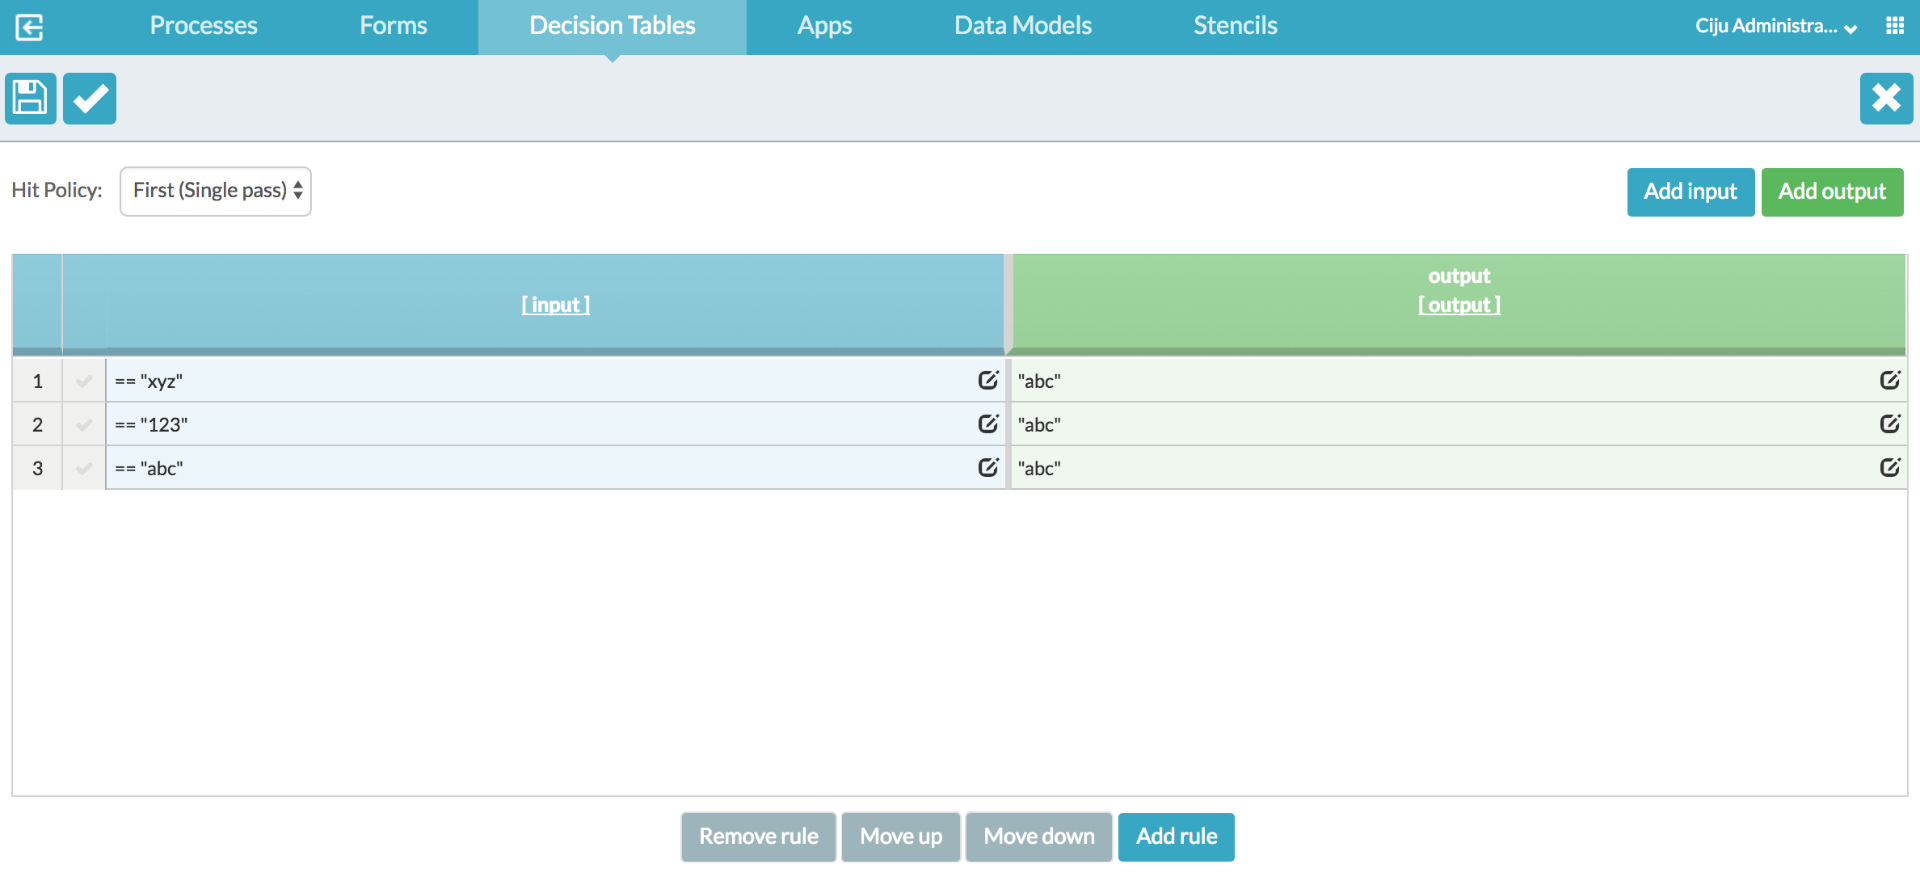Select row number 3 header

(37, 468)
